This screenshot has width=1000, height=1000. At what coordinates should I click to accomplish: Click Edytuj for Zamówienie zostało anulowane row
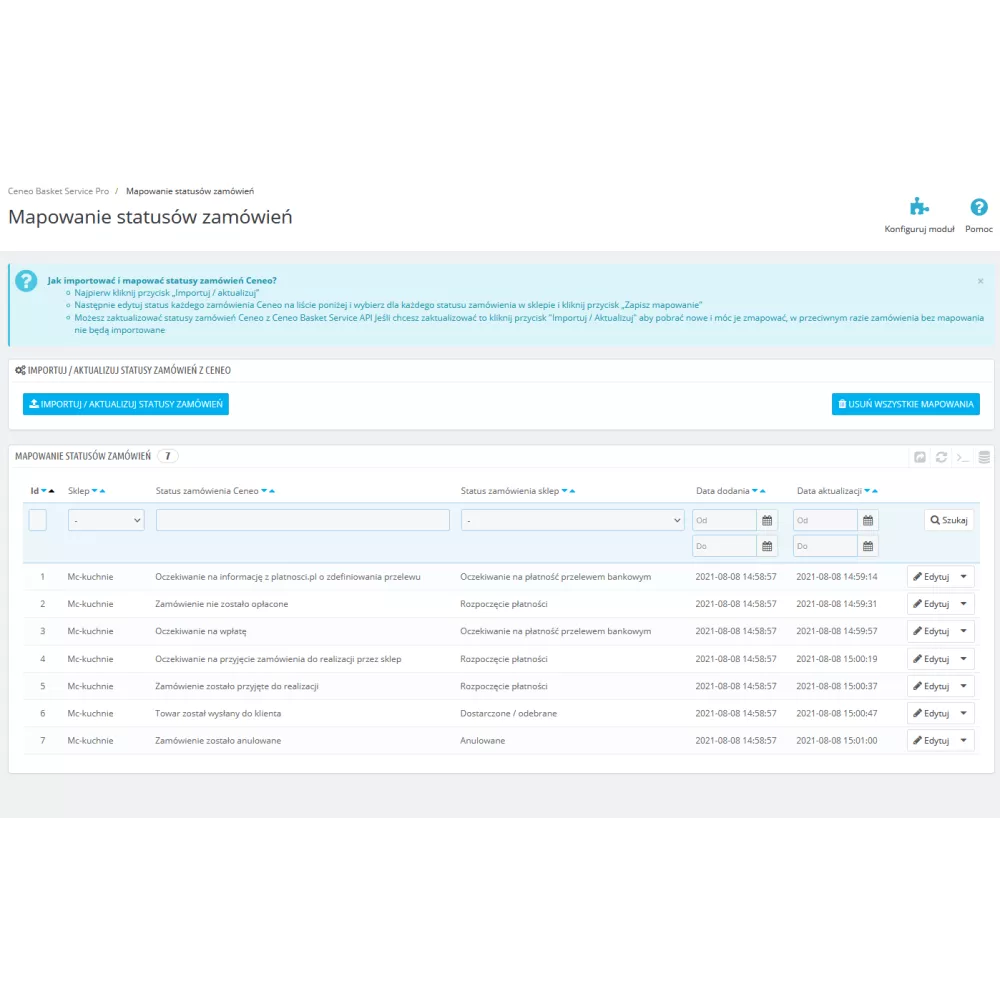pos(930,740)
